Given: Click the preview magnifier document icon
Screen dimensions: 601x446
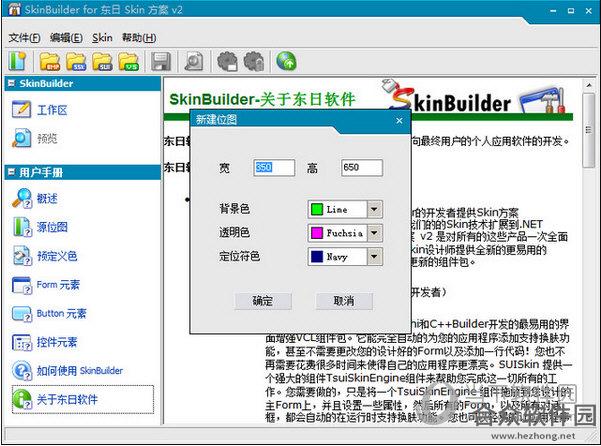Looking at the screenshot, I should pyautogui.click(x=194, y=61).
